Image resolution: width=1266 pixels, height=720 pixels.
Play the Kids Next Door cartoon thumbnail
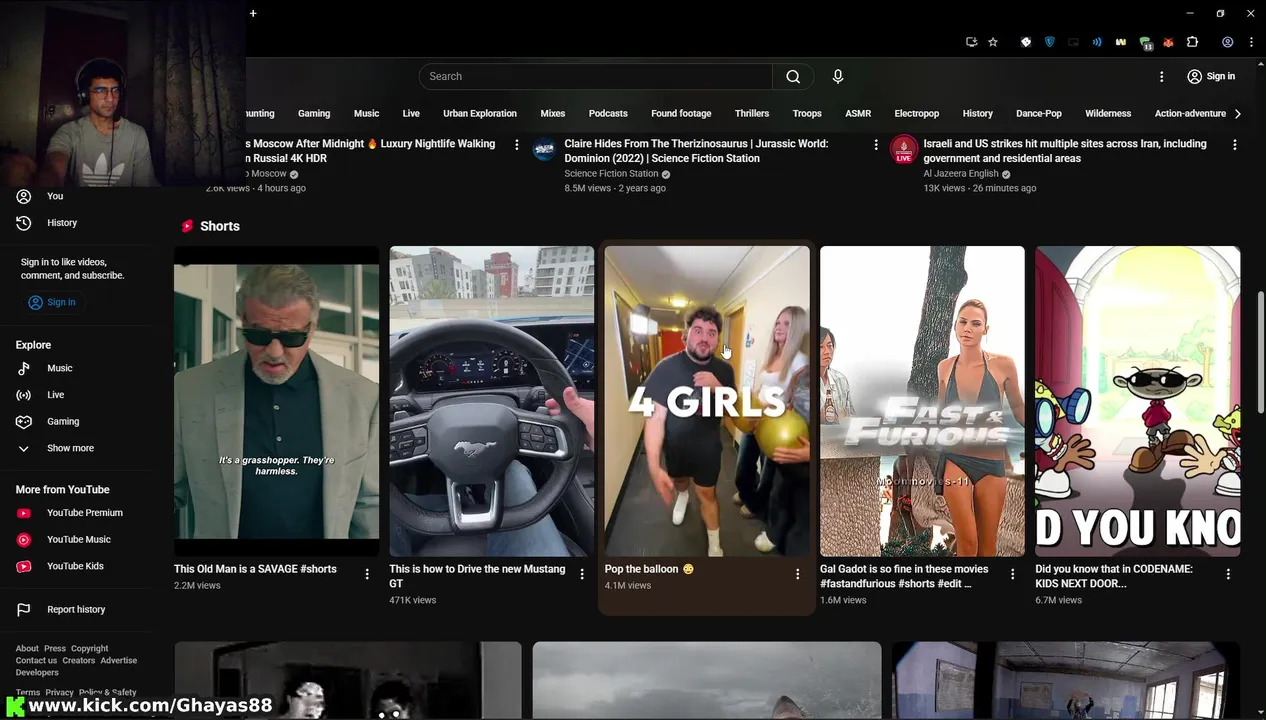[1138, 401]
